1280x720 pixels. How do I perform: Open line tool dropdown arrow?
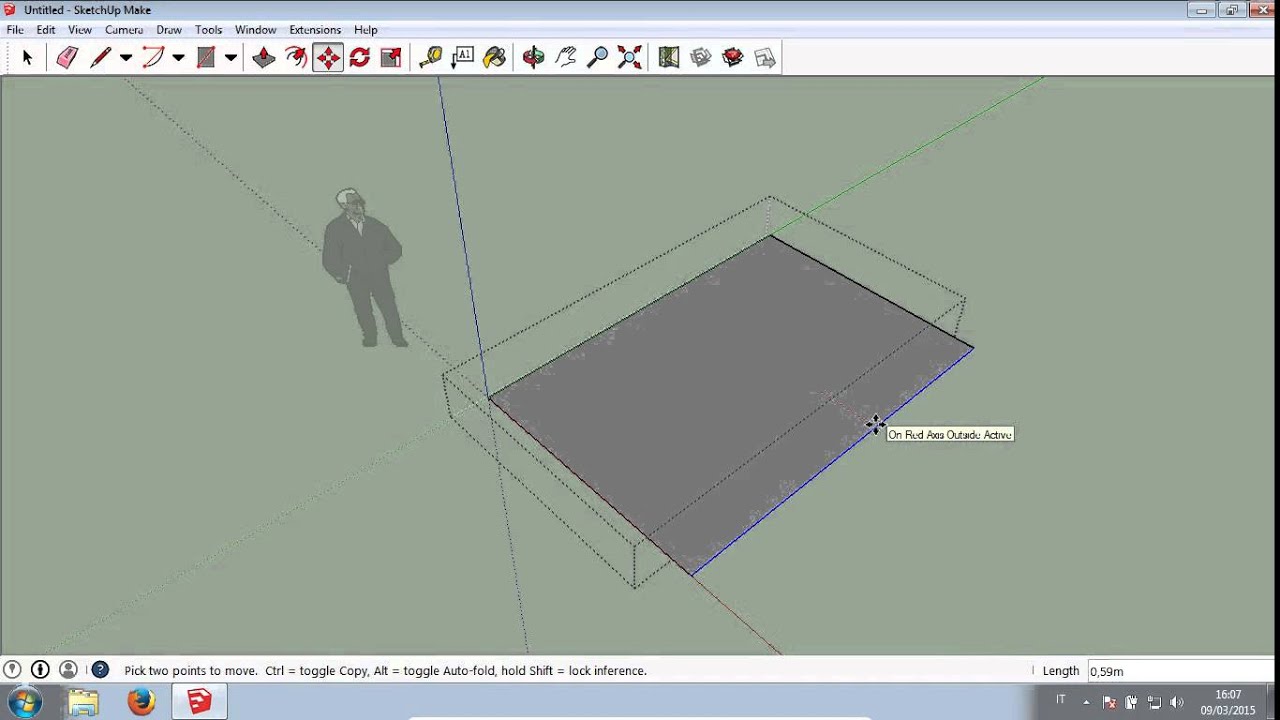[126, 58]
